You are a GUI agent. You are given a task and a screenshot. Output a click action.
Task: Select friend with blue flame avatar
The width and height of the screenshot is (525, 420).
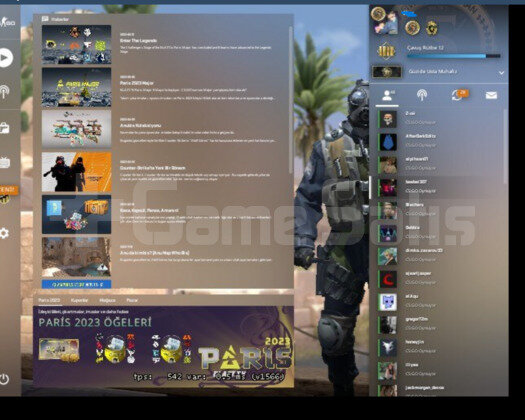coord(440,141)
